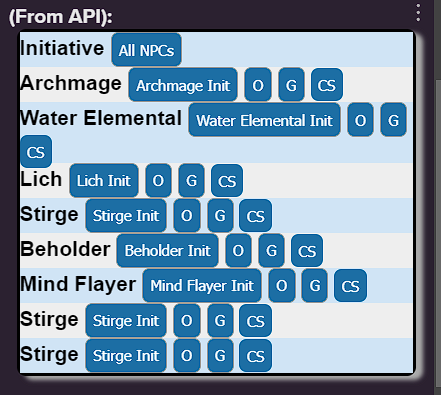The width and height of the screenshot is (441, 395).
Task: Click the bottom Stirge row's CS button
Action: (x=255, y=355)
